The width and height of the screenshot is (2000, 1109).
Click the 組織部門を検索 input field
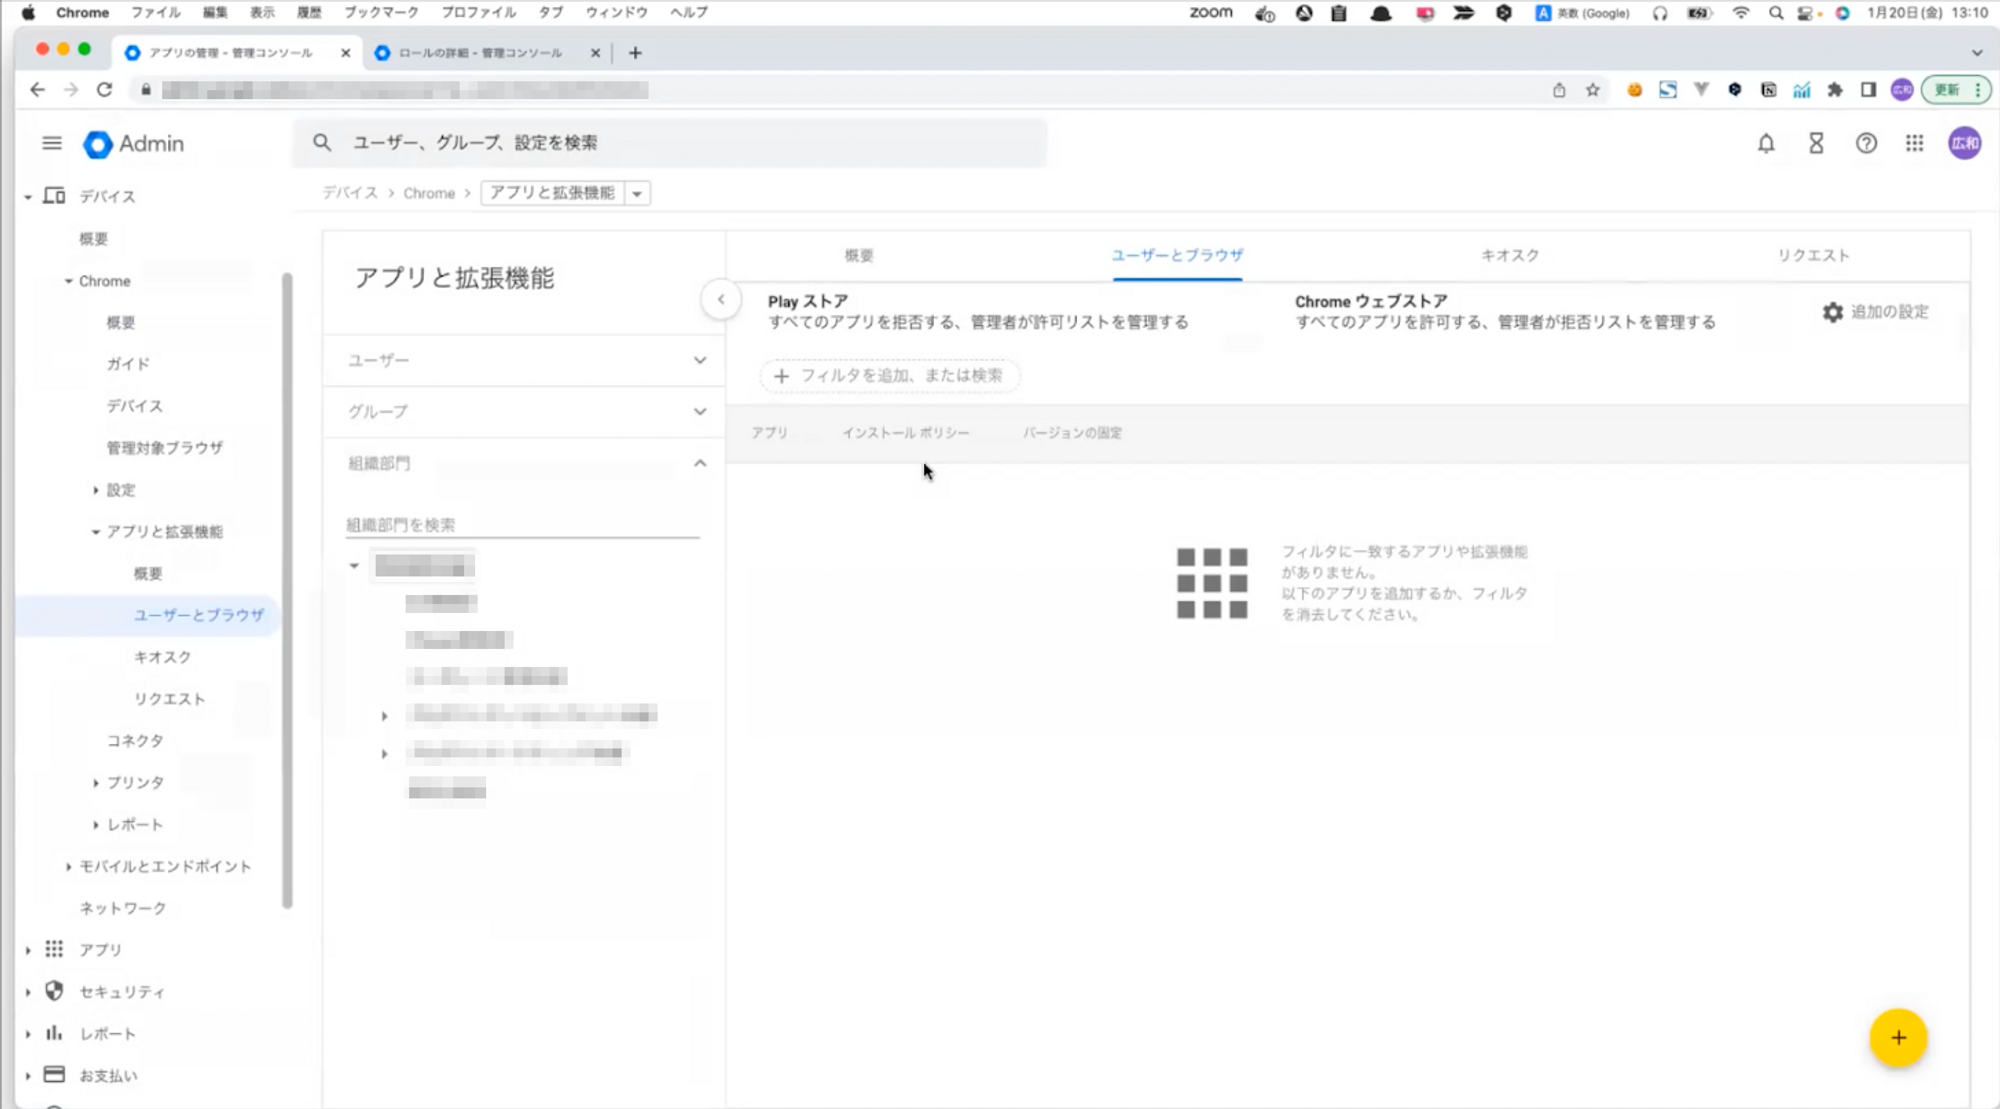click(x=522, y=525)
